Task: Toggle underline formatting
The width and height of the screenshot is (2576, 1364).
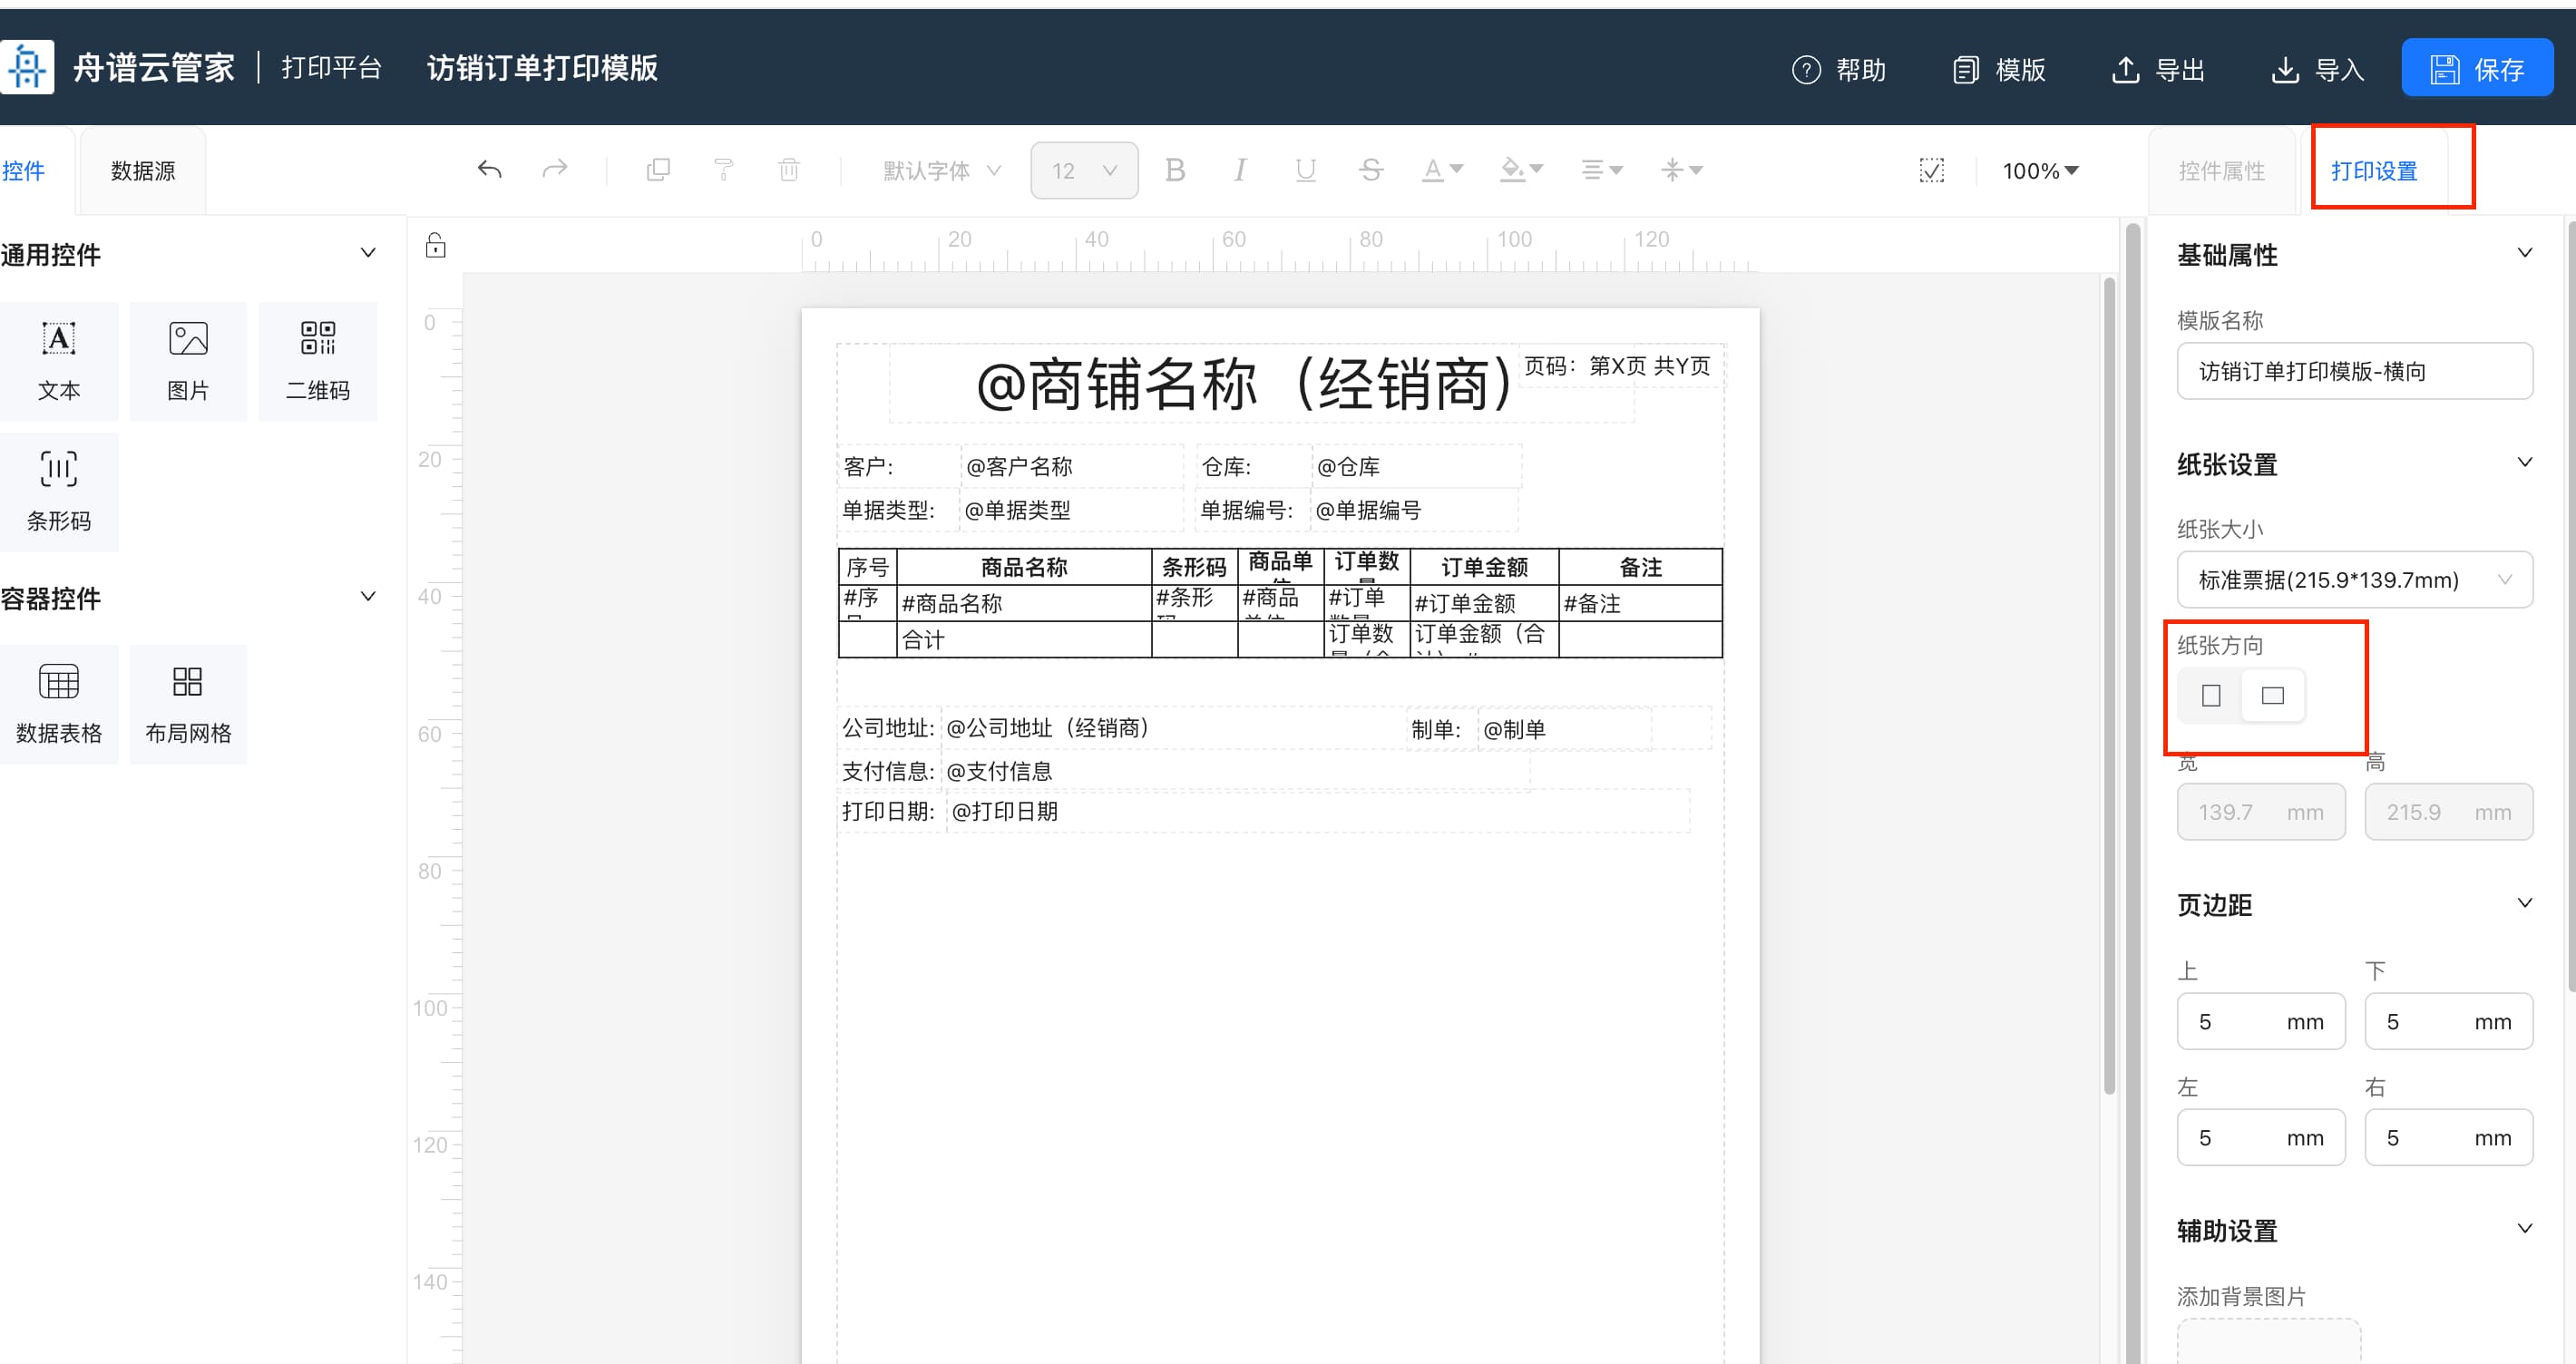Action: pyautogui.click(x=1305, y=170)
